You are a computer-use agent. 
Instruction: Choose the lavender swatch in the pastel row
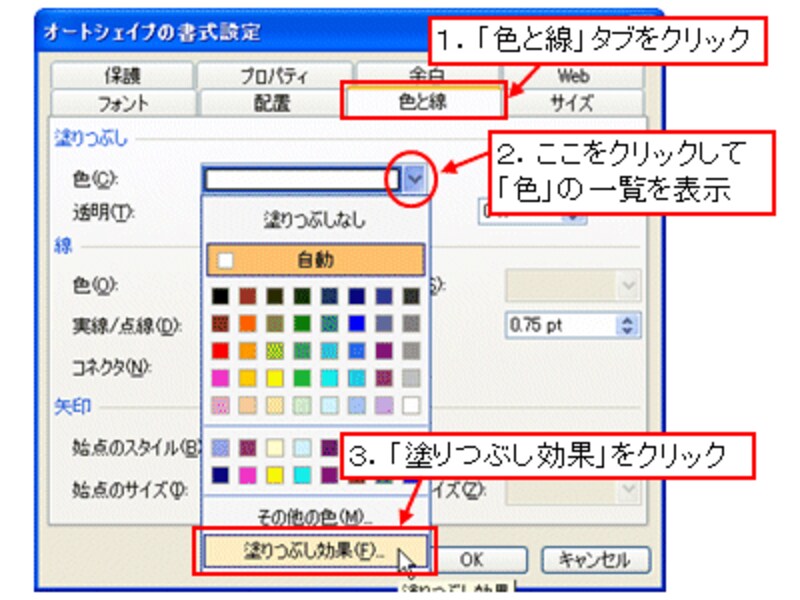tap(384, 406)
